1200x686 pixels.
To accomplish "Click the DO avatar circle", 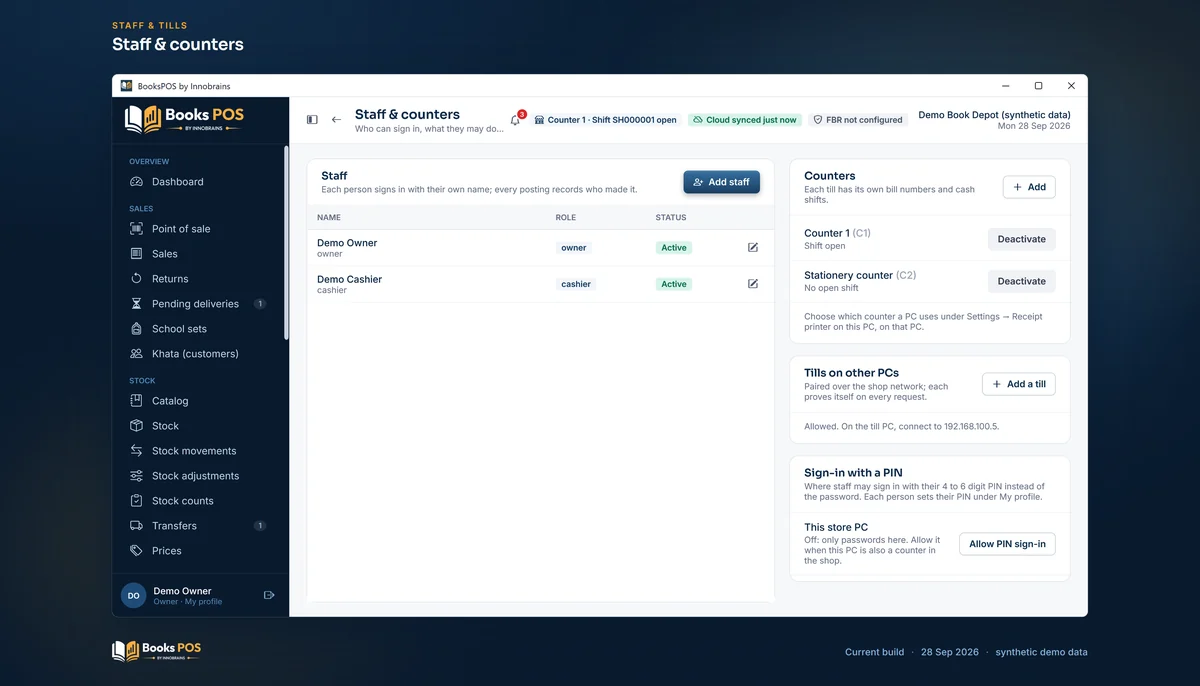I will tap(133, 595).
